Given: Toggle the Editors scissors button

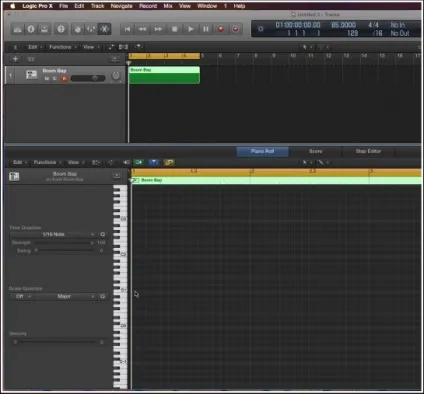Looking at the screenshot, I should click(104, 29).
